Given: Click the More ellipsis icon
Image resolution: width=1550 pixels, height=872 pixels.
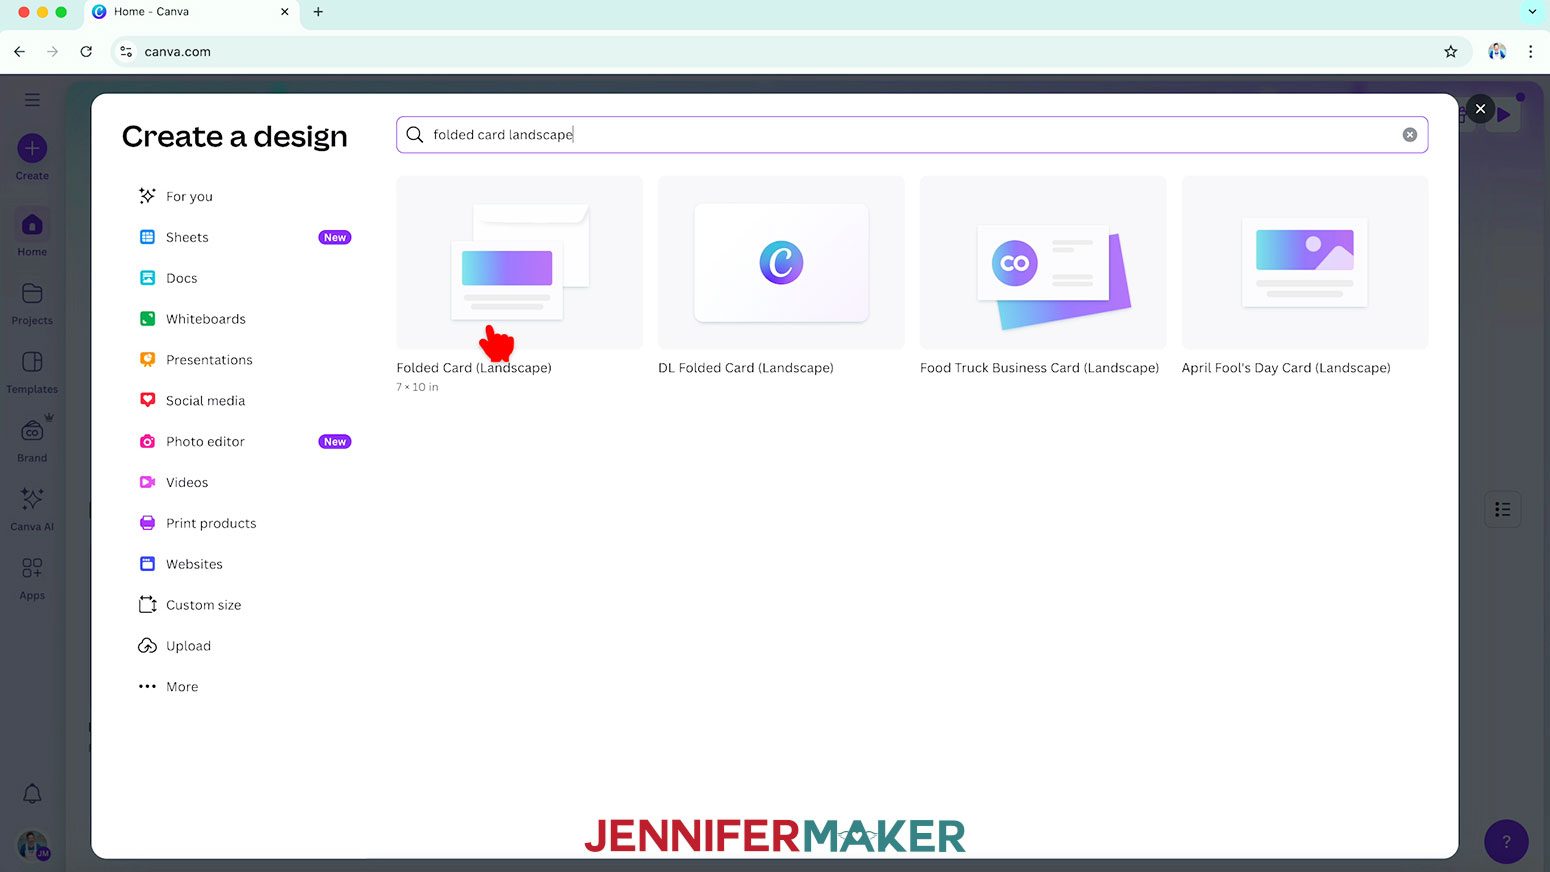Looking at the screenshot, I should click(147, 687).
